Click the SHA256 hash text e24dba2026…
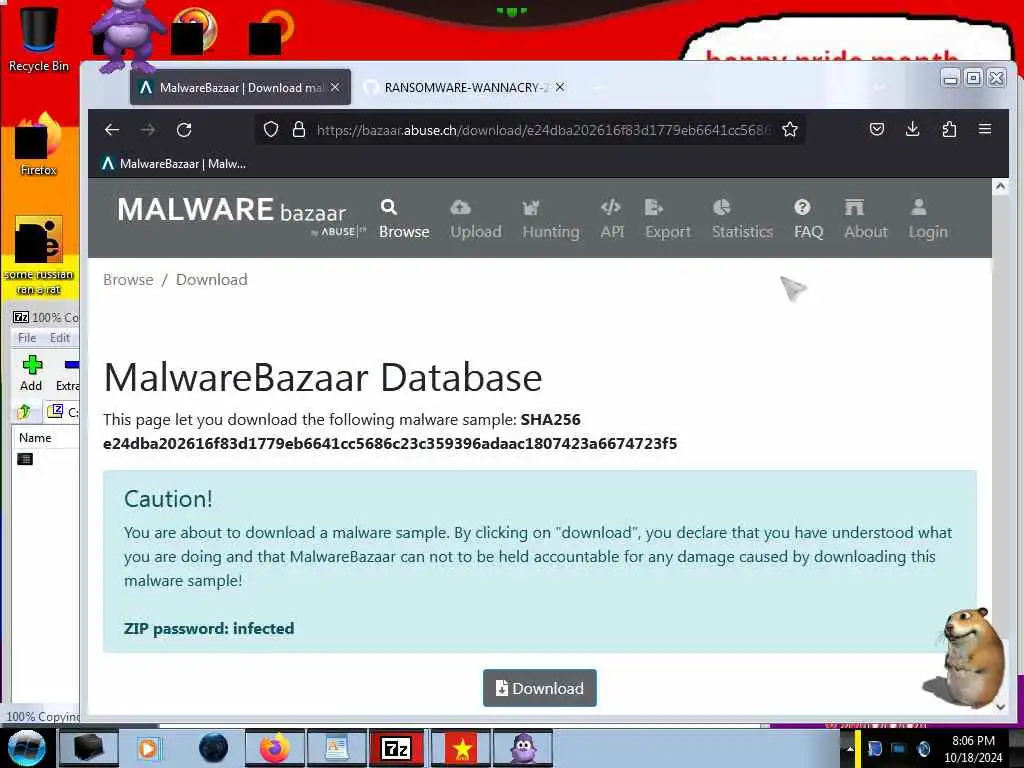The width and height of the screenshot is (1024, 768). pyautogui.click(x=390, y=443)
